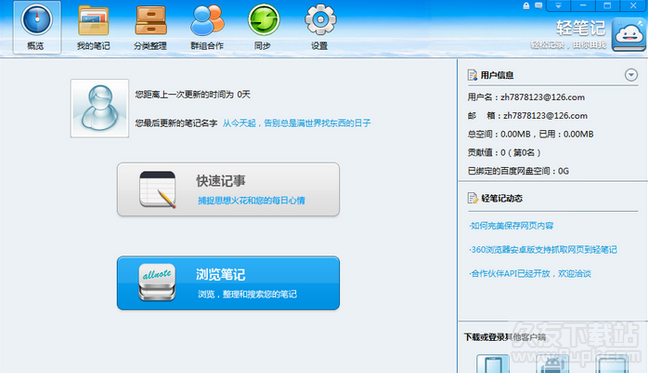Viewport: 648px width, 373px height.
Task: Click the 轻笔记动态 header icon
Action: [472, 198]
